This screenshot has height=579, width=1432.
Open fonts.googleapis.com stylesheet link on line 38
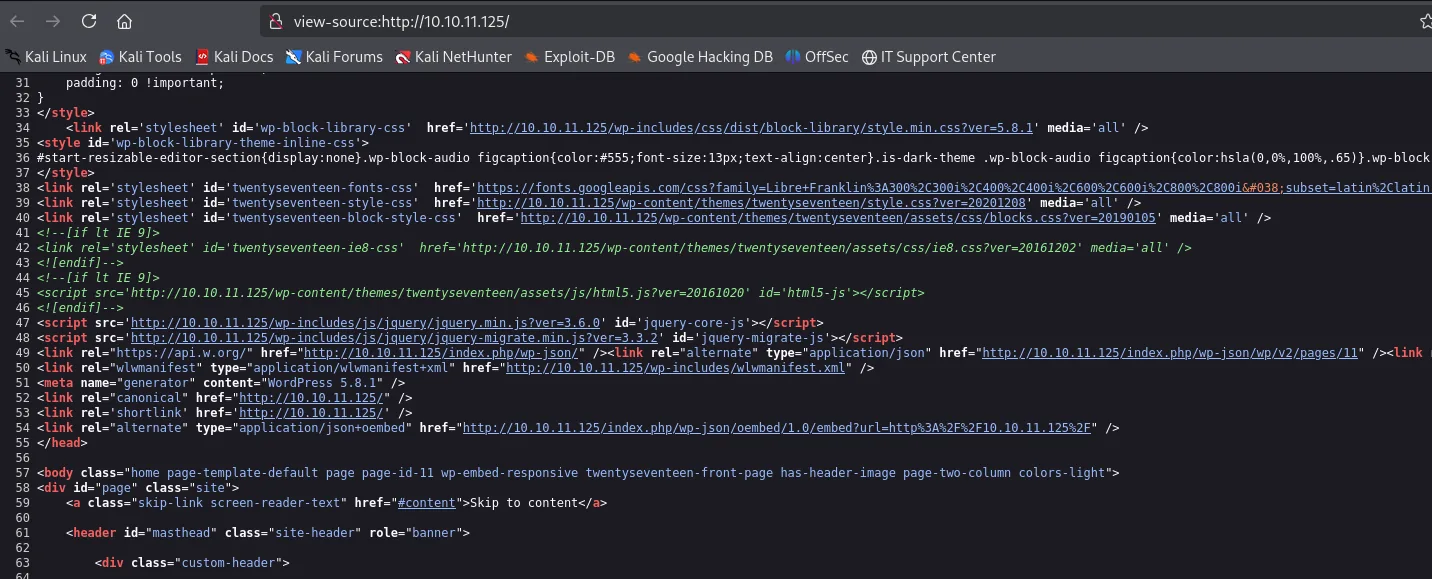953,187
